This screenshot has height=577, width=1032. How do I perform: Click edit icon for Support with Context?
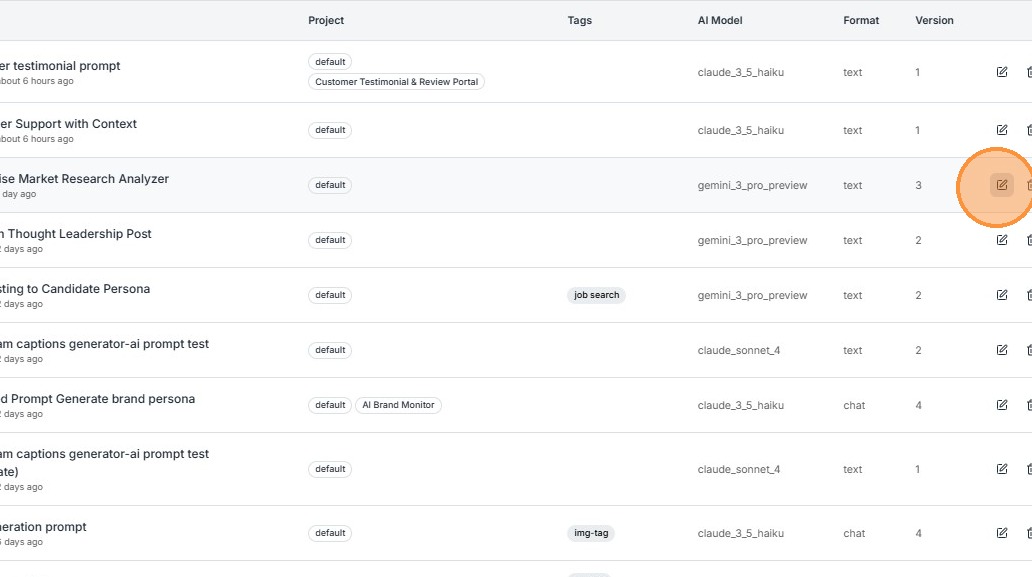pos(1001,130)
